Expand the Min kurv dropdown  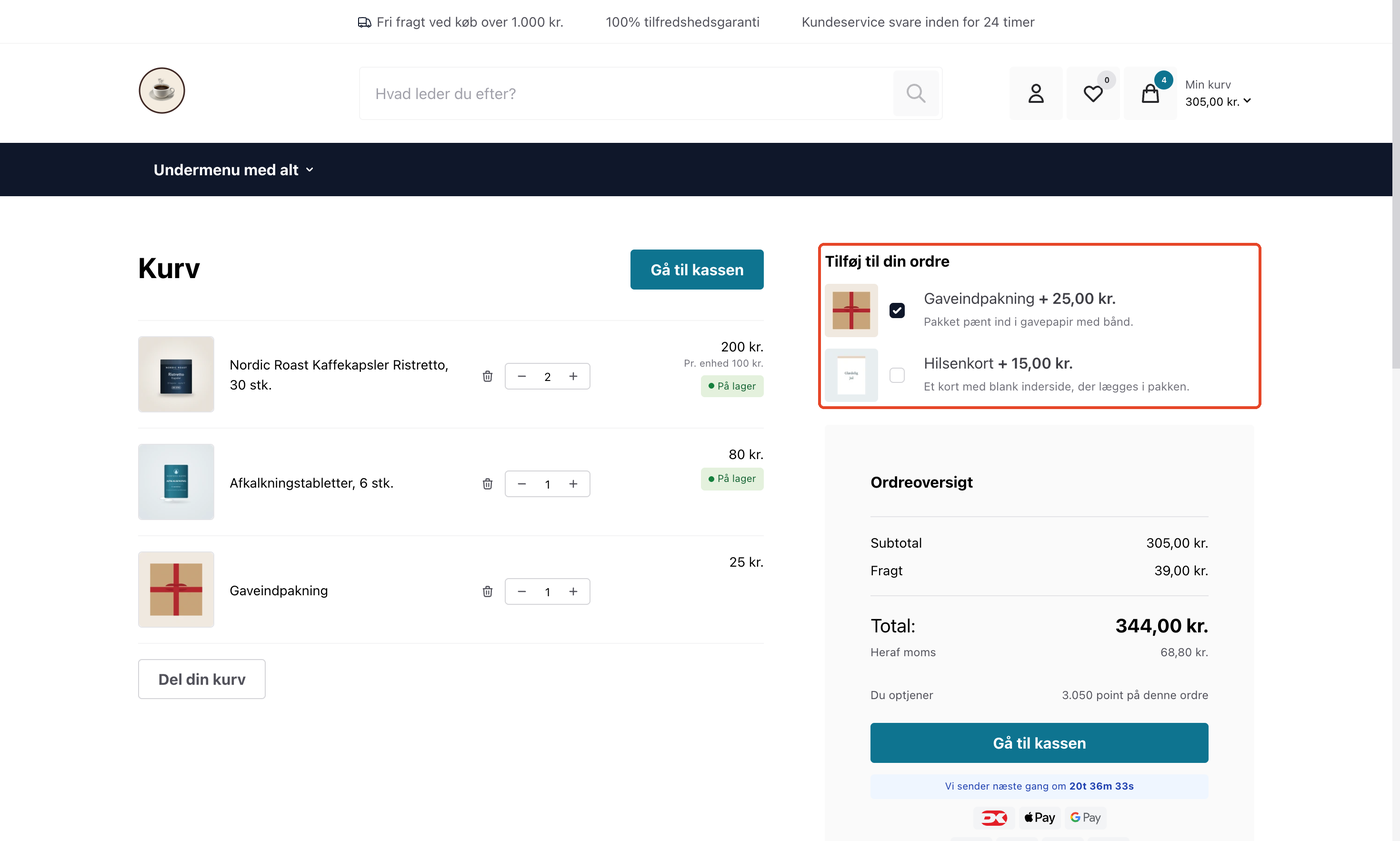(1218, 93)
